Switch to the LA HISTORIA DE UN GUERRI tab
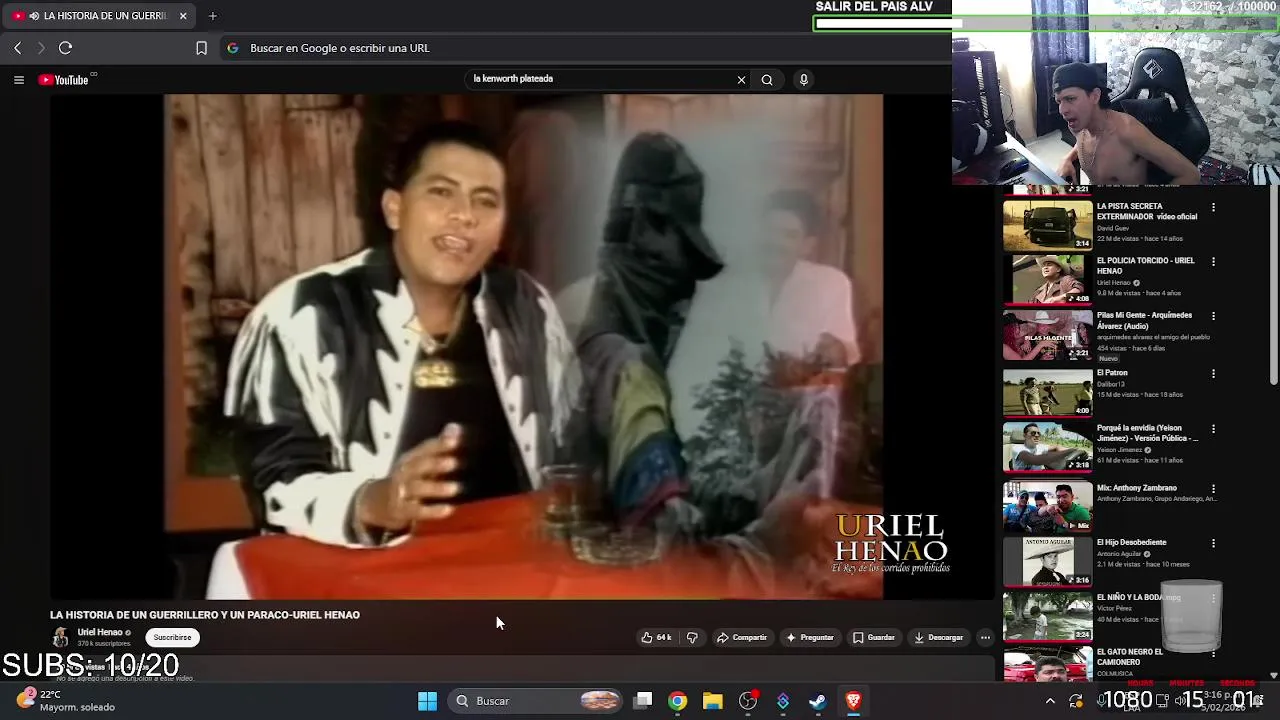 [x=100, y=16]
